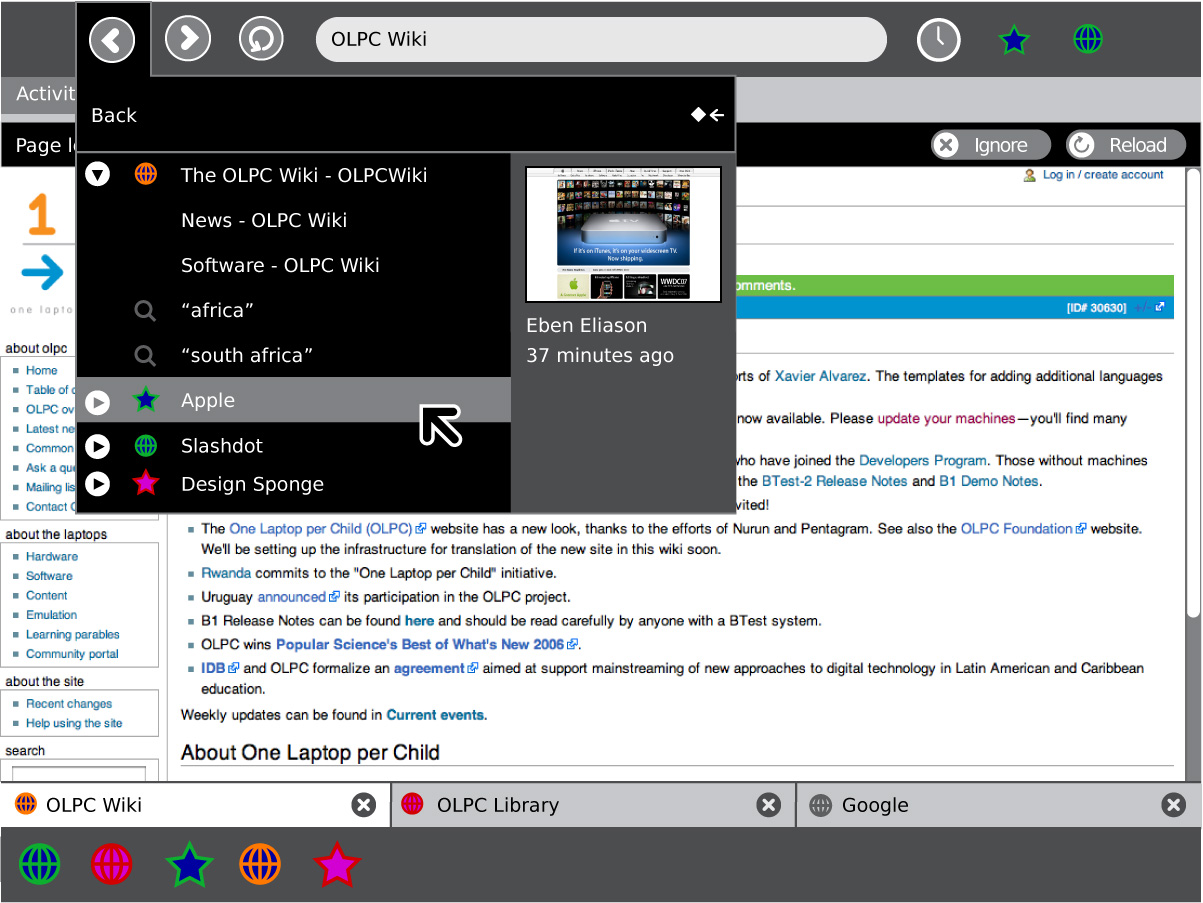Click the green globe icon in toolbar
1203x903 pixels.
[x=1087, y=40]
